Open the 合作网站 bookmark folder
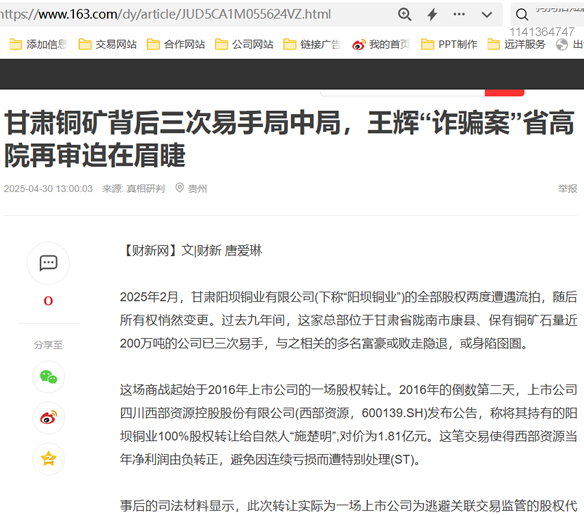 176,44
